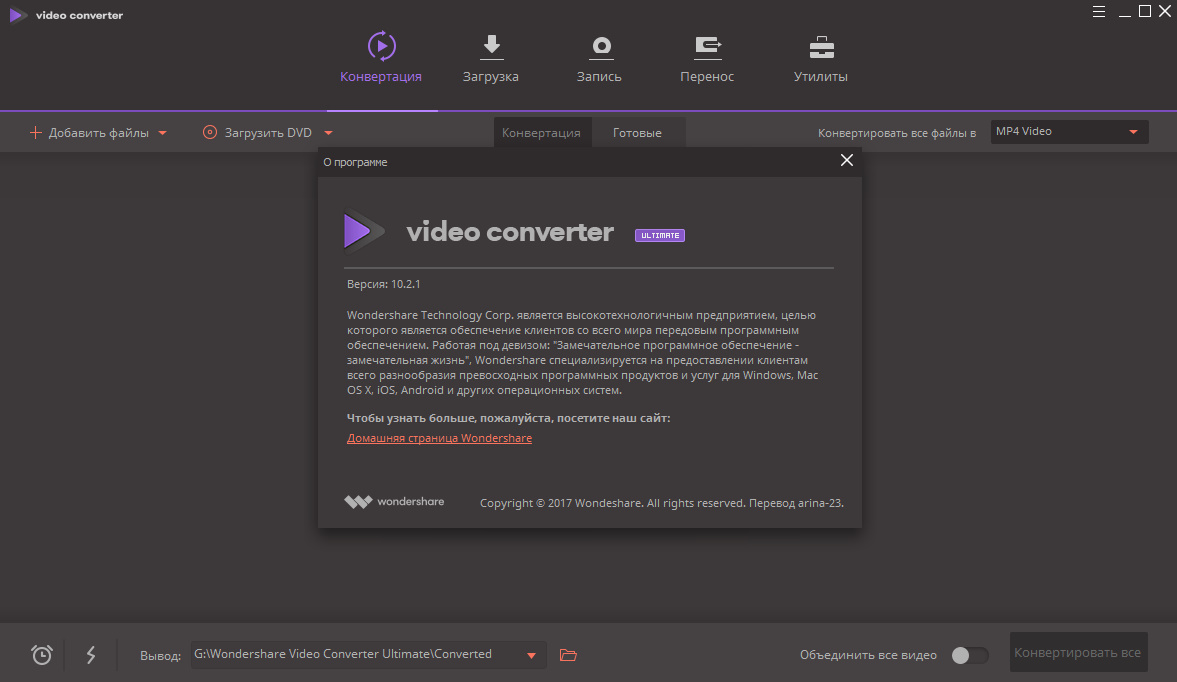
Task: Click the lightning bolt high-speed conversion icon
Action: (91, 655)
